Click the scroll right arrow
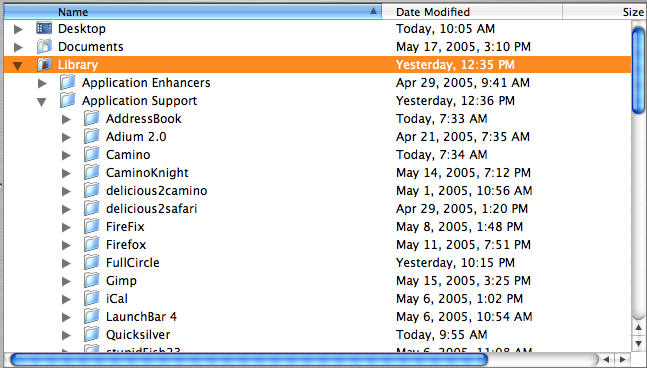The width and height of the screenshot is (647, 368). click(623, 359)
